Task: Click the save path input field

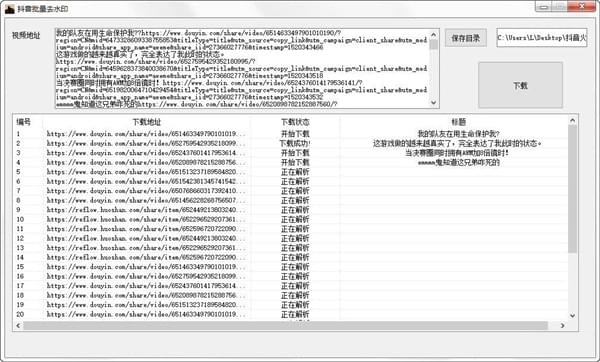Action: point(541,38)
